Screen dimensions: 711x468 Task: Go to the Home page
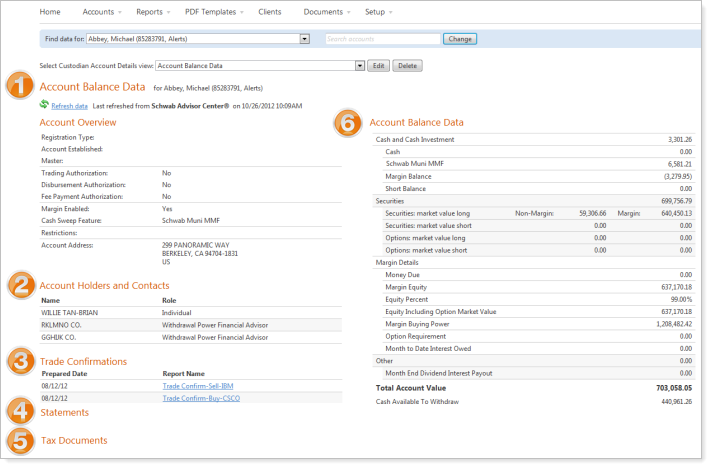coord(49,12)
